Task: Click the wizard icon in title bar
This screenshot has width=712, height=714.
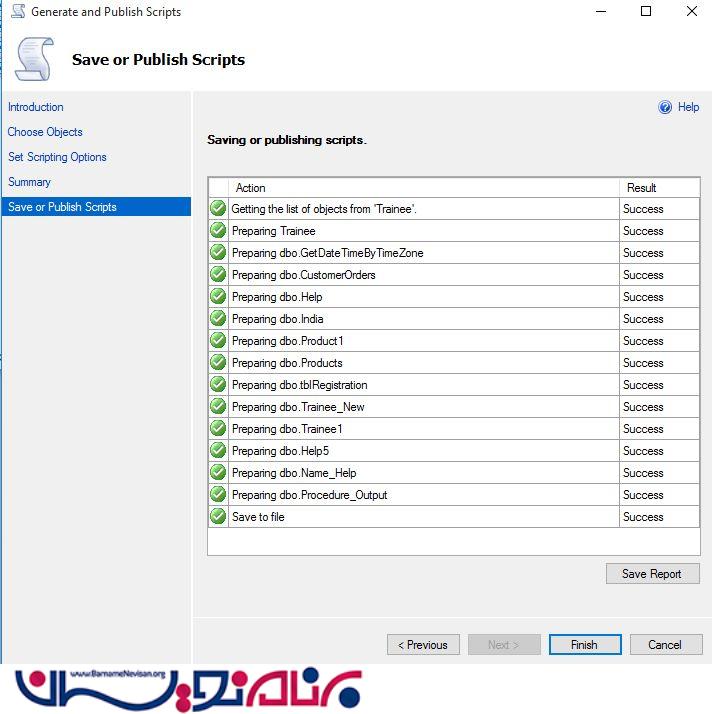Action: point(17,12)
